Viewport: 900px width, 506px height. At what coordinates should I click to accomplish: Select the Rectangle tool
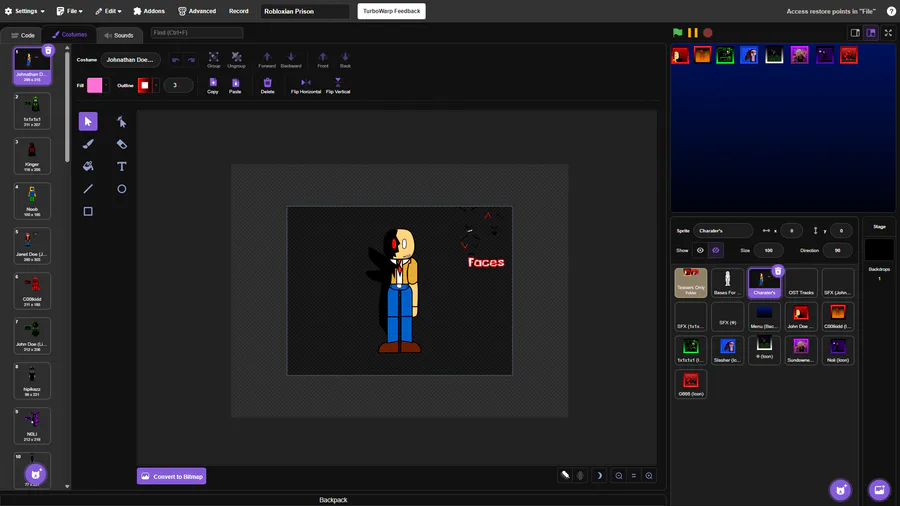[x=88, y=211]
